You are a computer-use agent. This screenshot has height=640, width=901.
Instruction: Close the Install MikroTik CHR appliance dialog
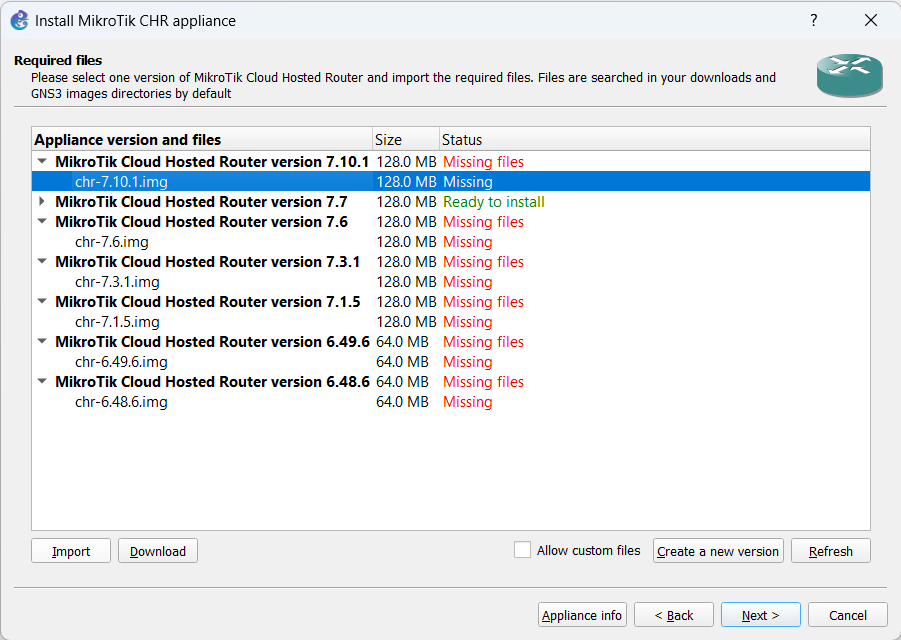click(x=871, y=21)
